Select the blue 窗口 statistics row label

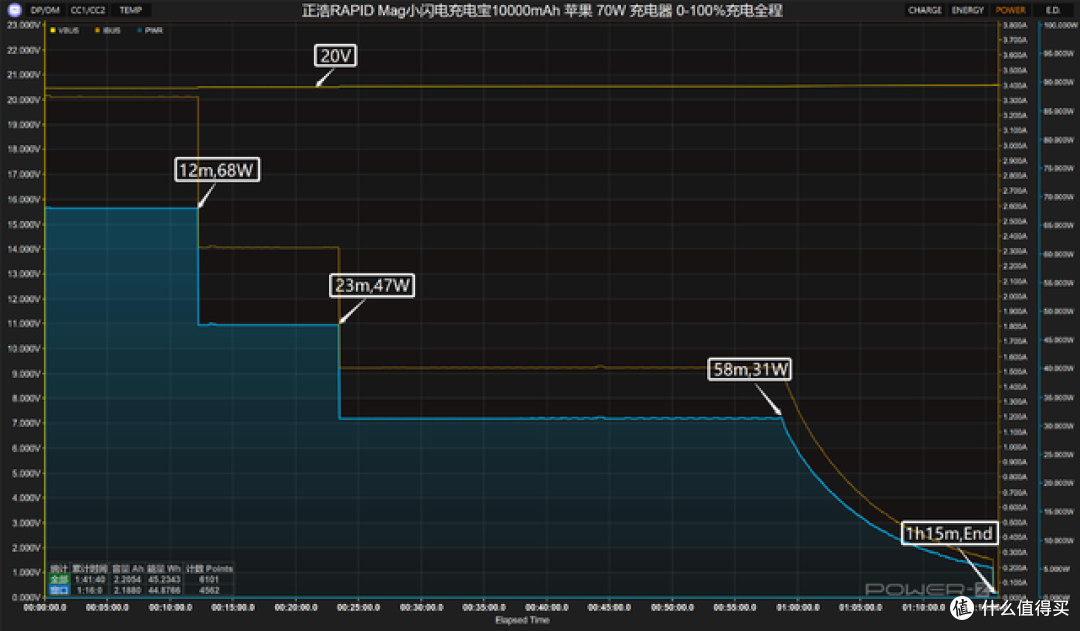(x=59, y=590)
